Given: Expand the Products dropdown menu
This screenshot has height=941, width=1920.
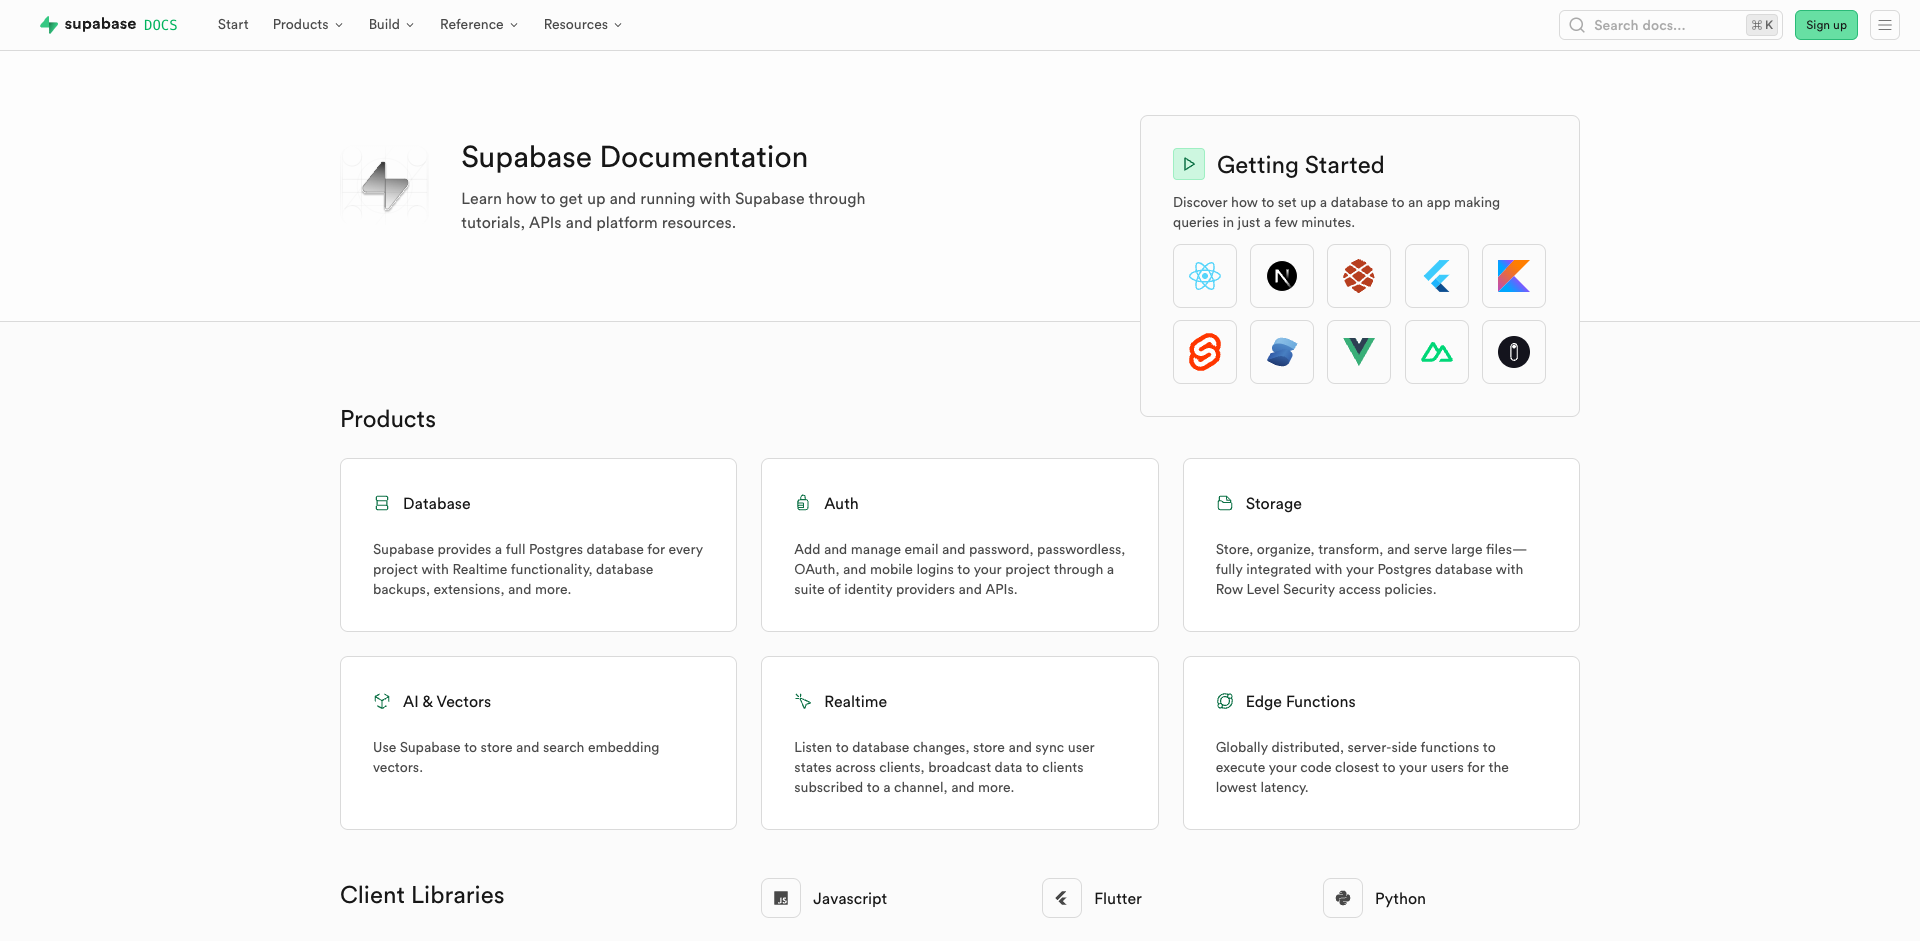Looking at the screenshot, I should click(308, 25).
